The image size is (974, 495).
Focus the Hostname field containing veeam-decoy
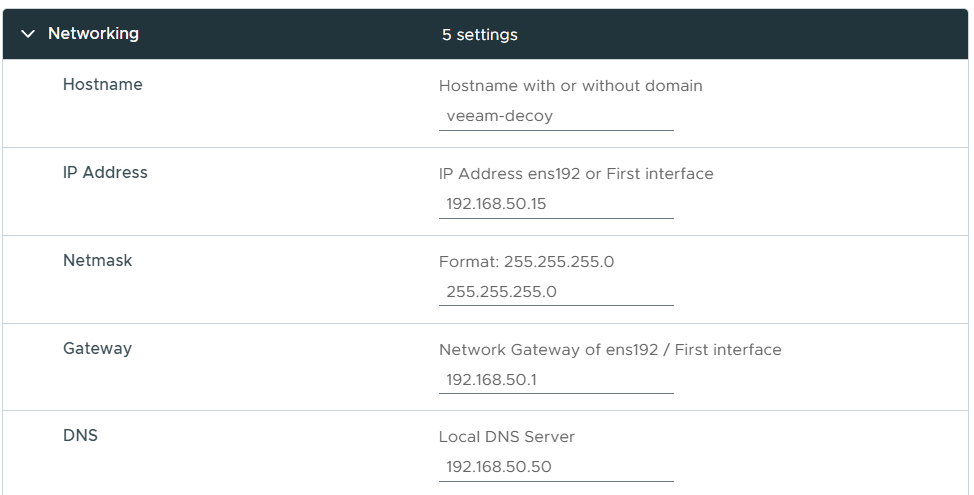[x=555, y=116]
